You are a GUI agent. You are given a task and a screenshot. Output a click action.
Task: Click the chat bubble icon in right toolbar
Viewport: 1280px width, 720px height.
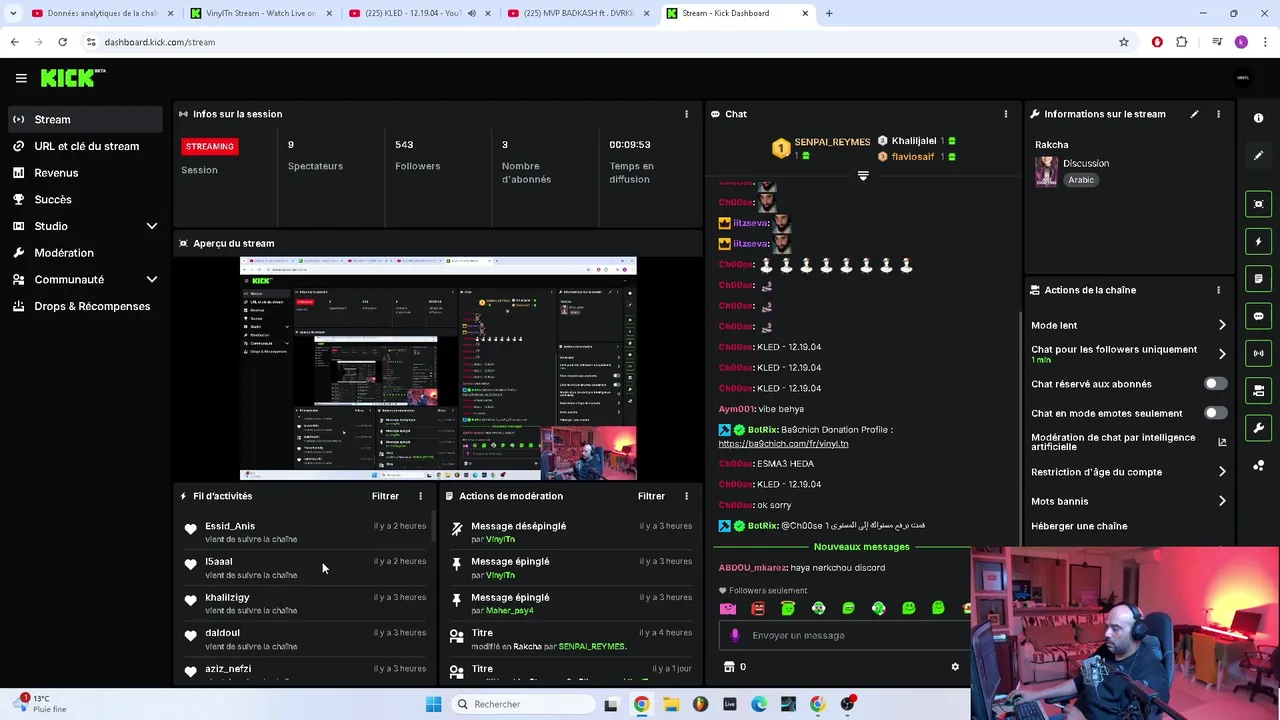[x=1258, y=316]
